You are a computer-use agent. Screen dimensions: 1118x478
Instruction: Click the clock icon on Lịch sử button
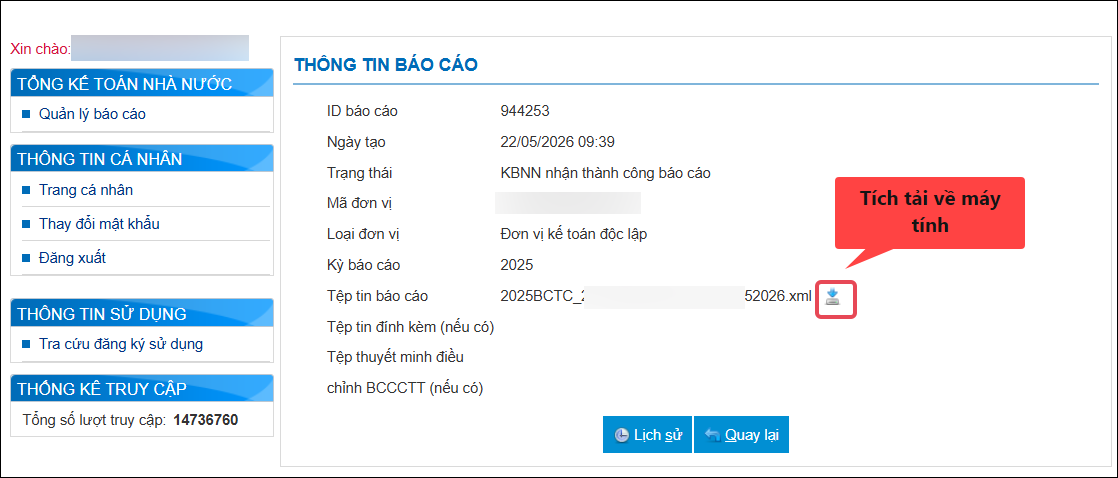point(622,435)
